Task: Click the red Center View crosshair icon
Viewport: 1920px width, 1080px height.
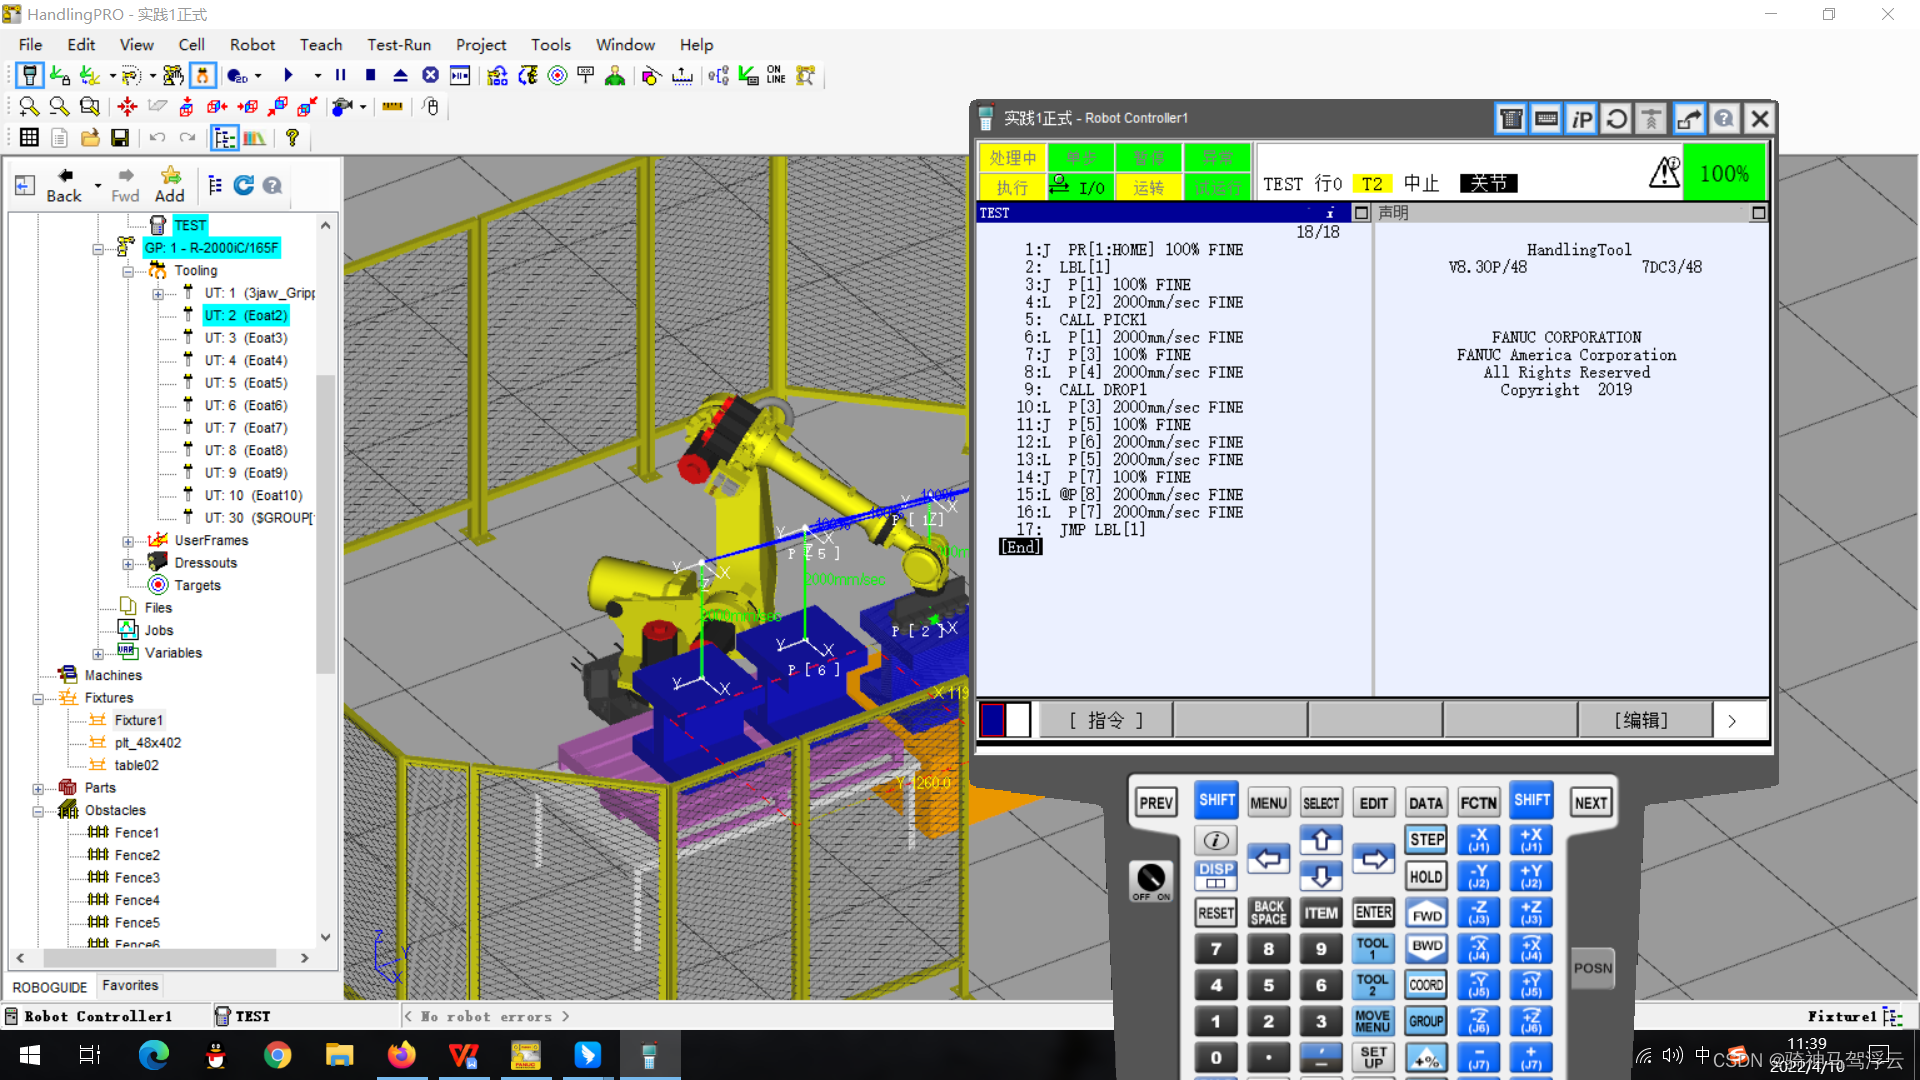Action: click(x=127, y=106)
